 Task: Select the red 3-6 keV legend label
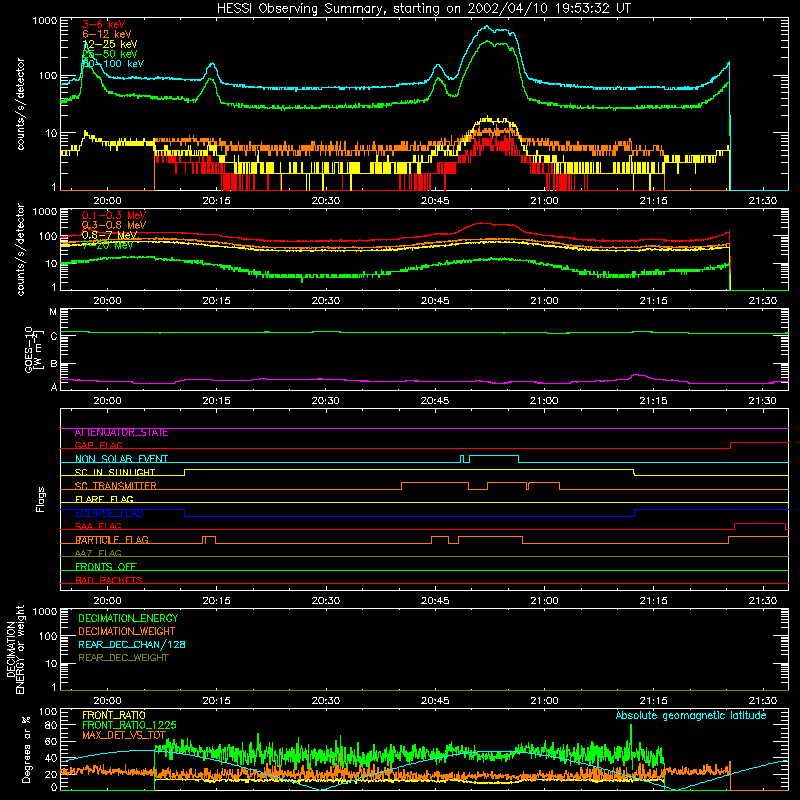(x=104, y=24)
